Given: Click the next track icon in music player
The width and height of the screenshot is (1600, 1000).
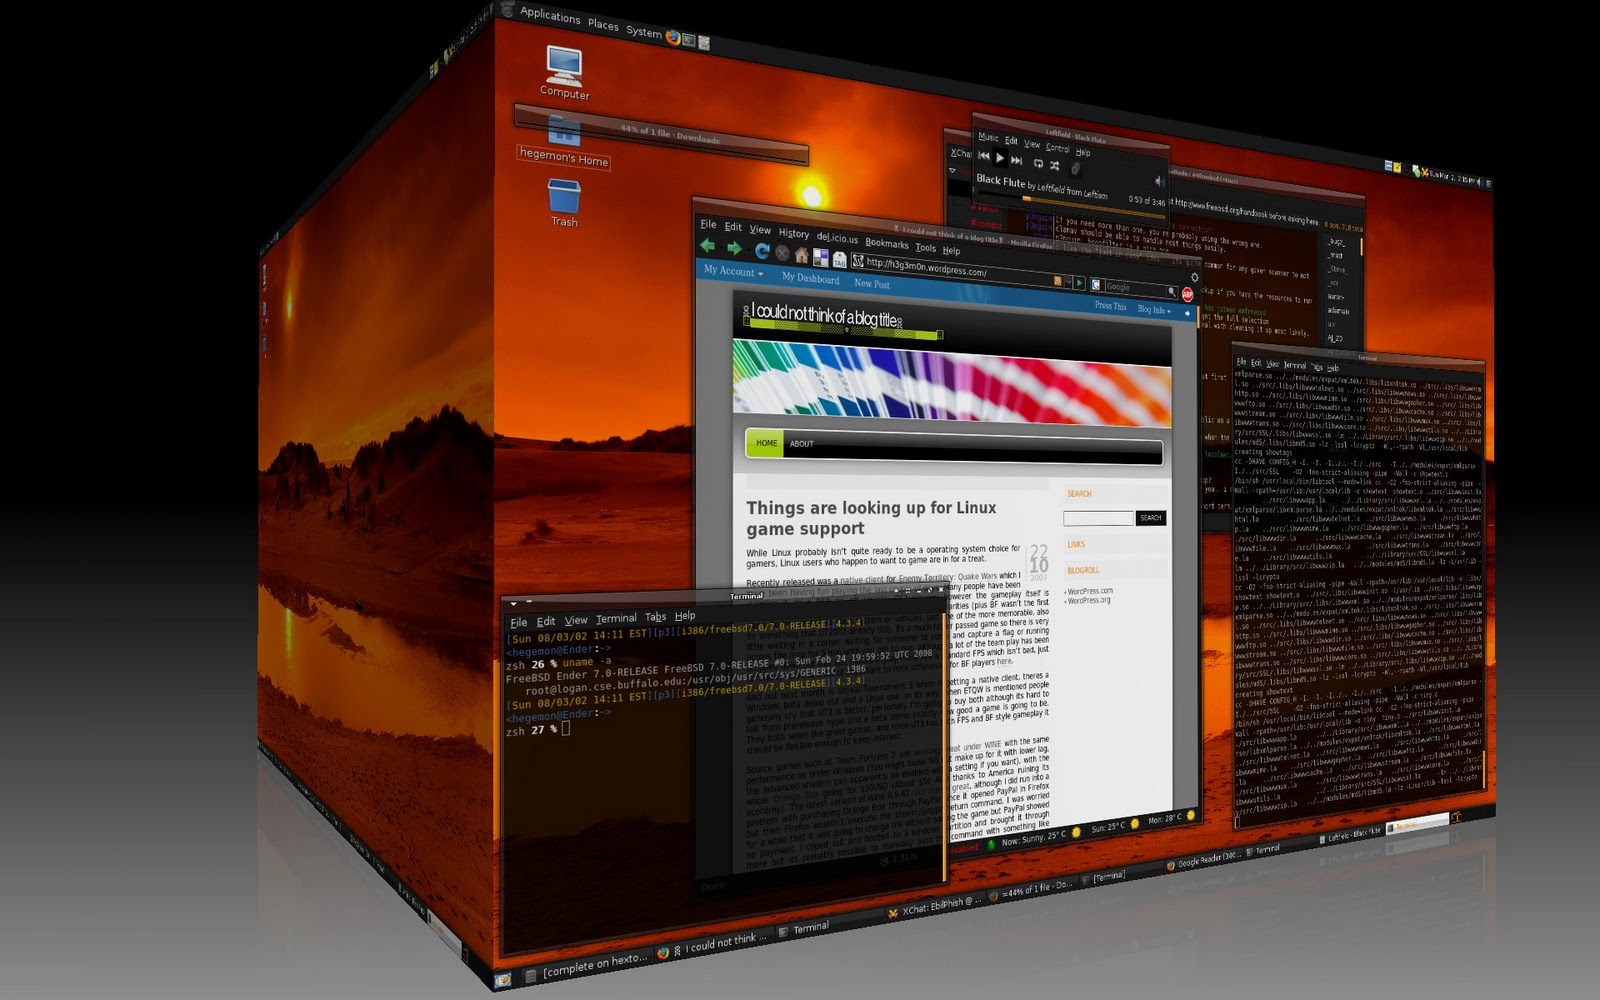Looking at the screenshot, I should pos(1016,161).
